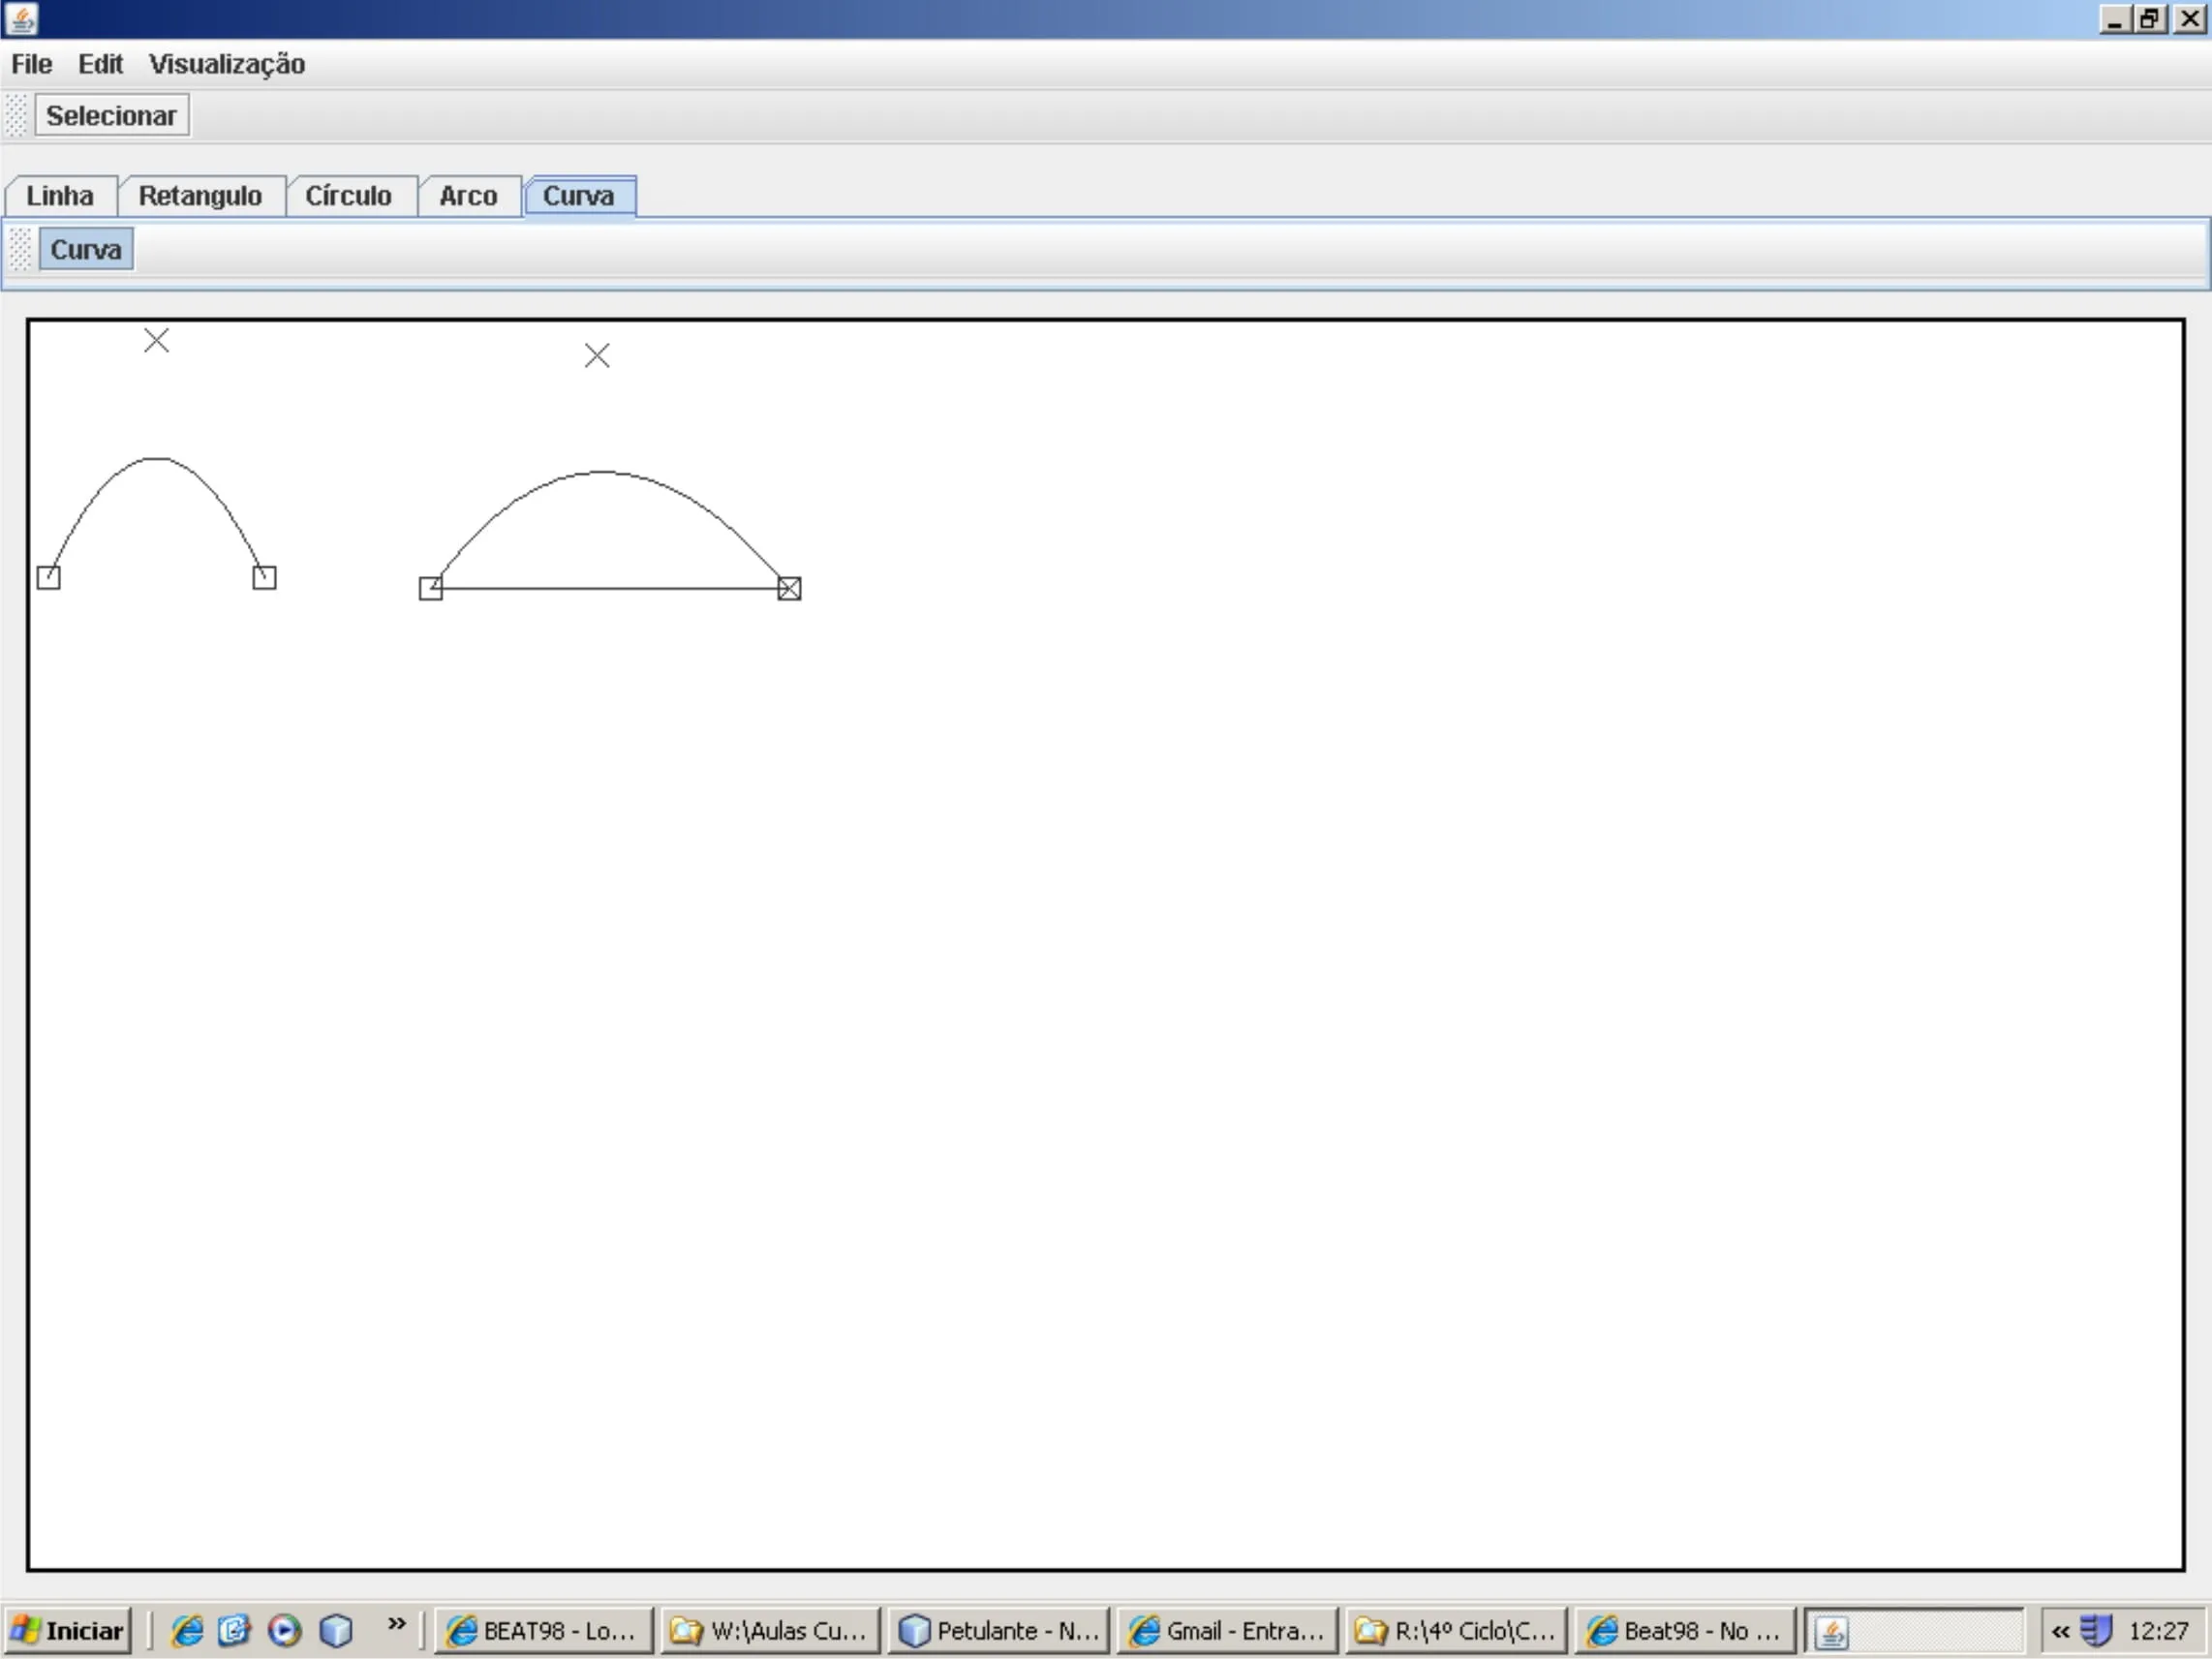
Task: Switch to the Retangulo tab
Action: (x=200, y=196)
